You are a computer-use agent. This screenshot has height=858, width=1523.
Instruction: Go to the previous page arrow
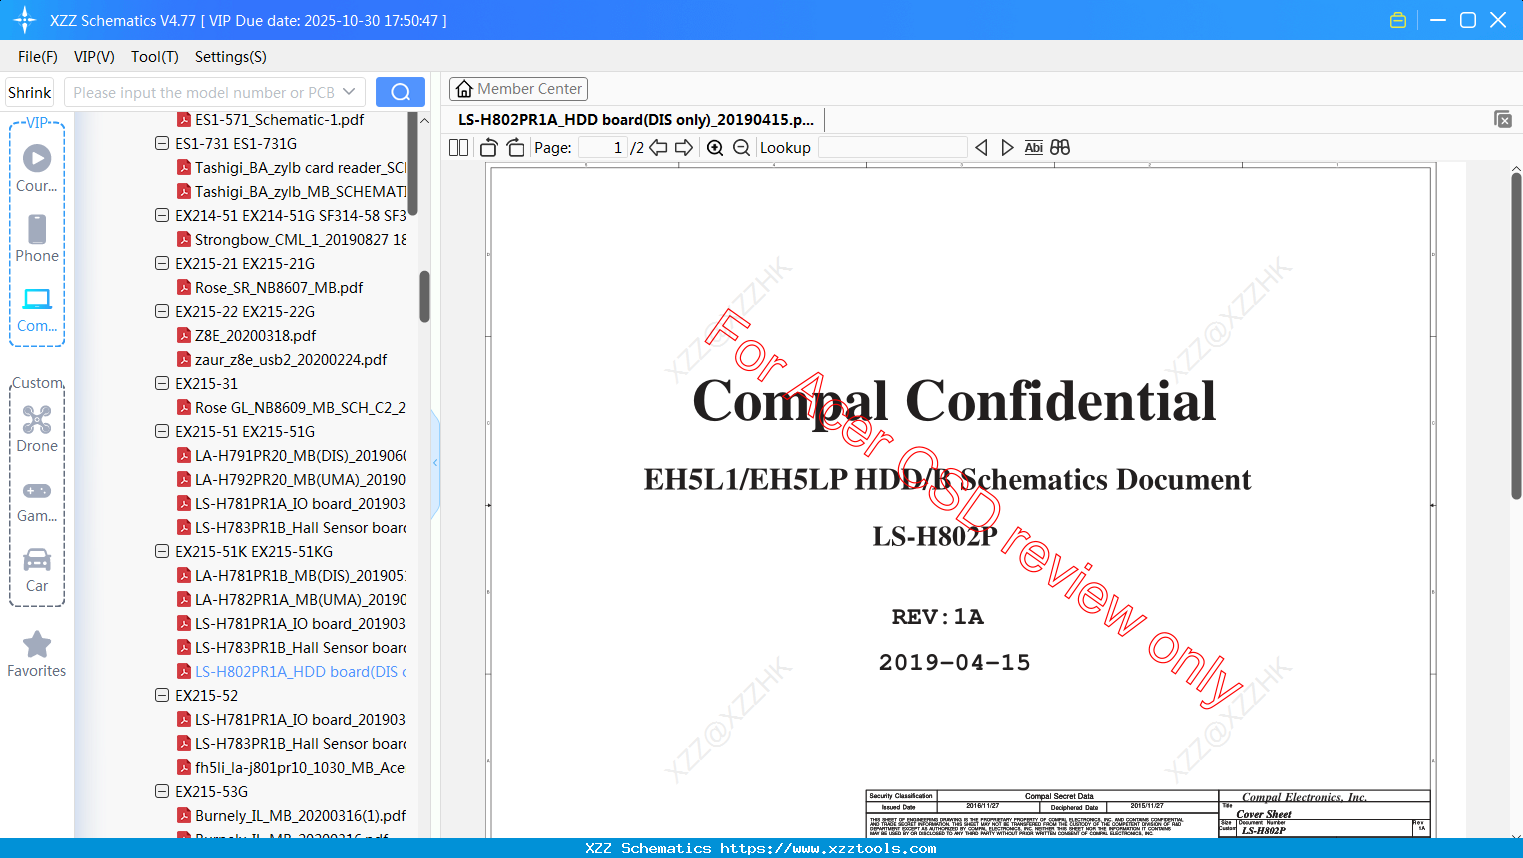click(658, 148)
